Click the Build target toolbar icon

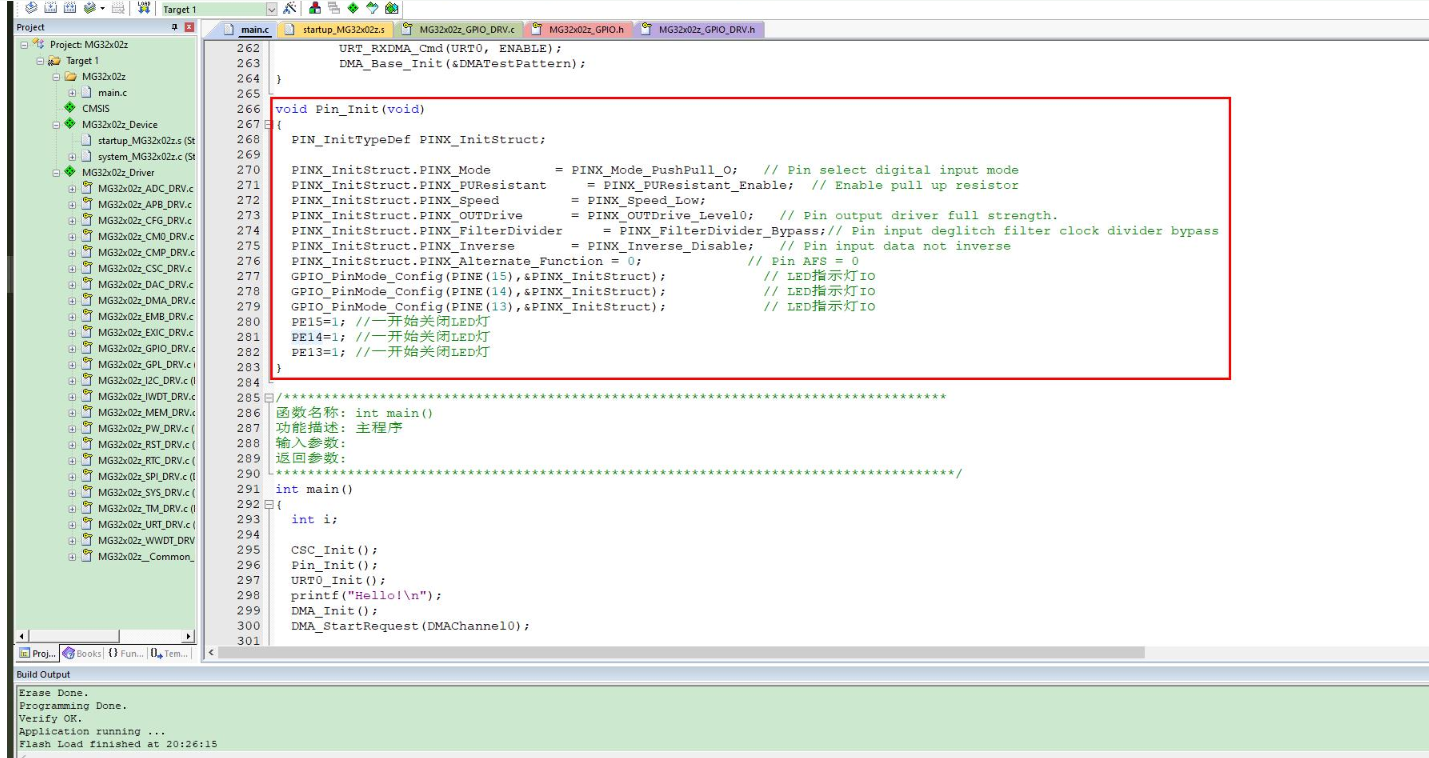(x=50, y=8)
